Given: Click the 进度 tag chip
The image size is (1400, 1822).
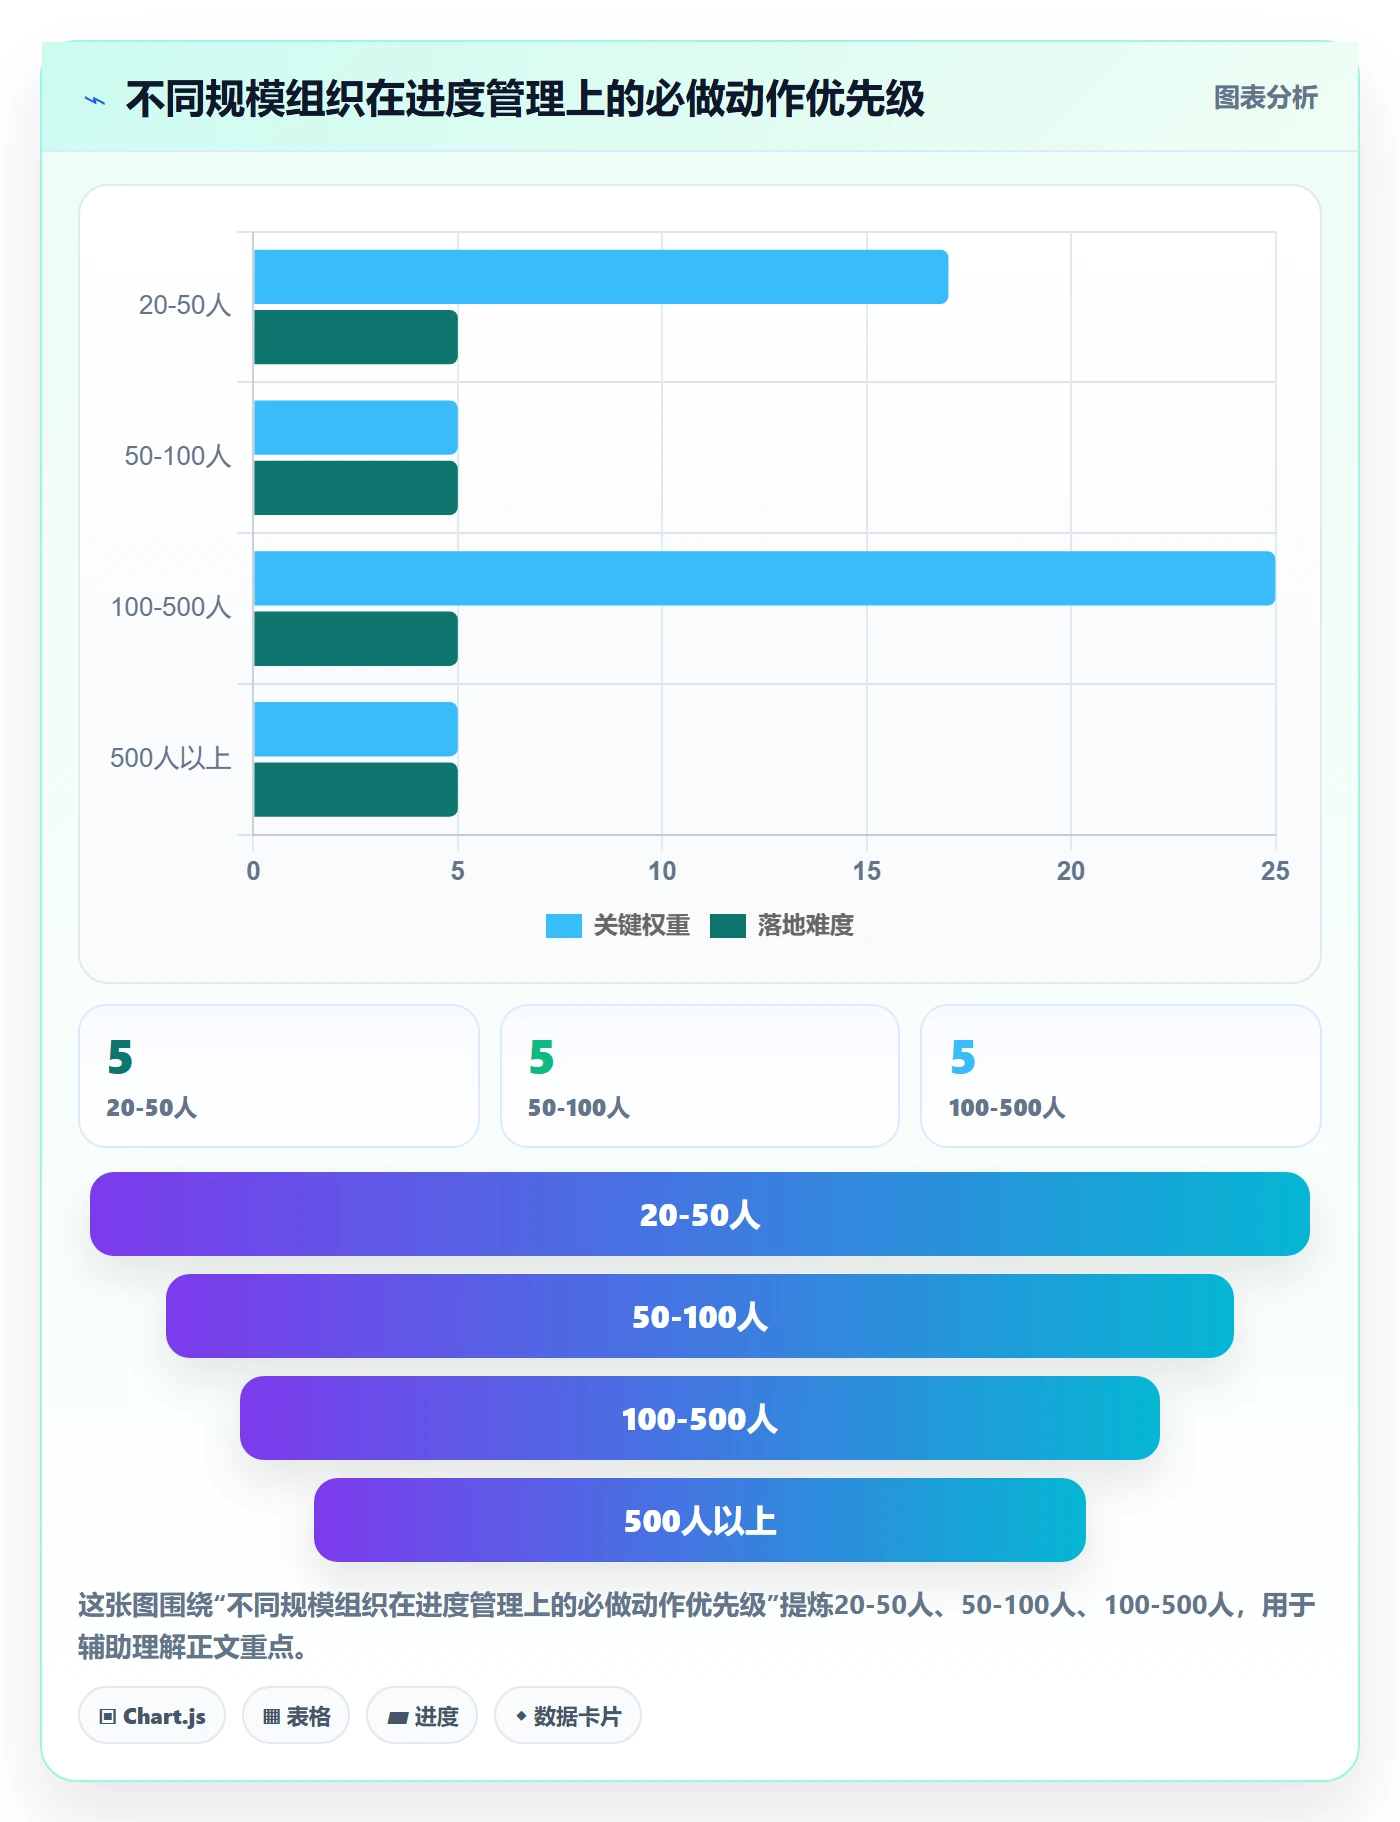Looking at the screenshot, I should point(422,1716).
